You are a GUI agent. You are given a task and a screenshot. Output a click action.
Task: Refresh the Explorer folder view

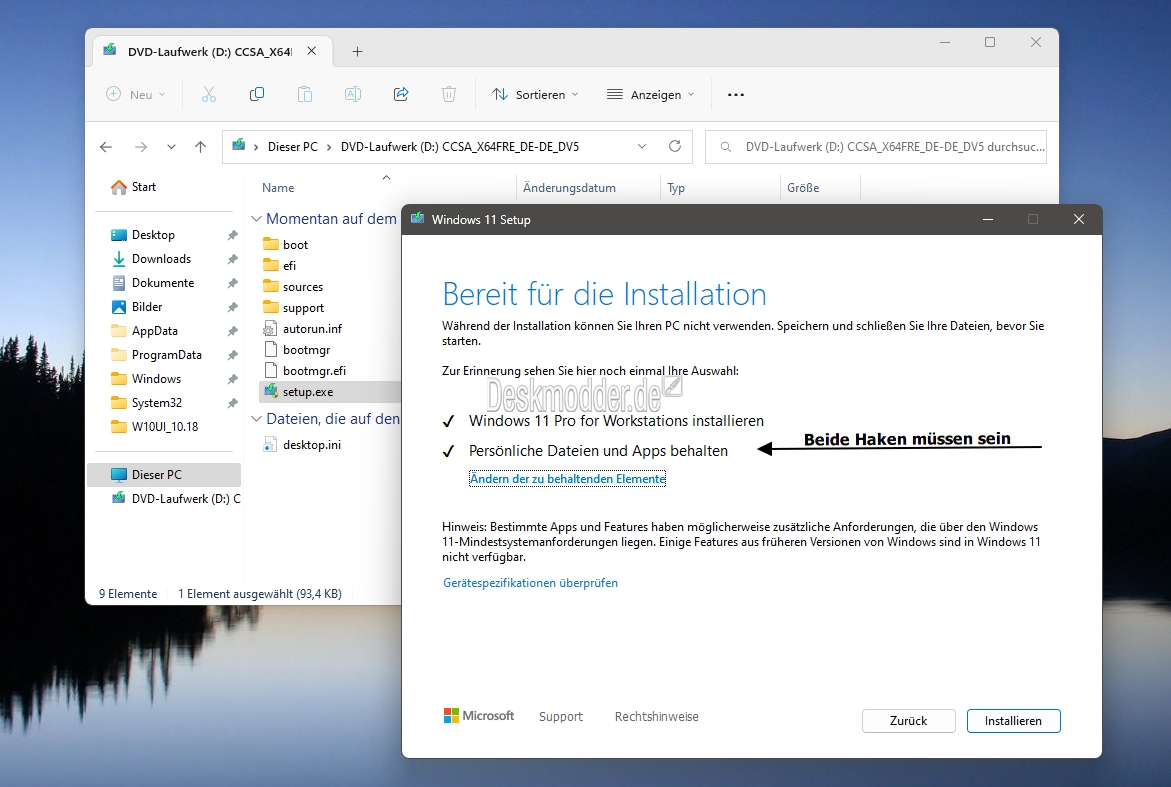[x=675, y=146]
